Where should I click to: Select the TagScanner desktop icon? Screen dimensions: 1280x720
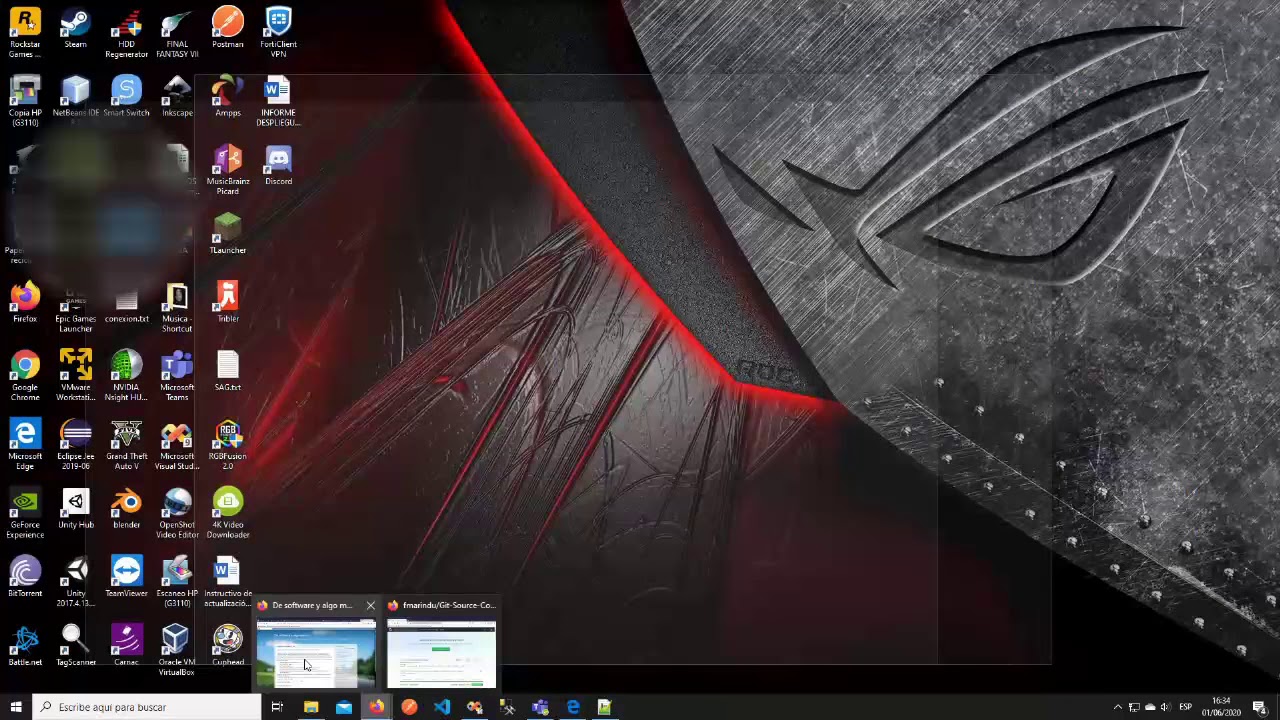pos(75,645)
